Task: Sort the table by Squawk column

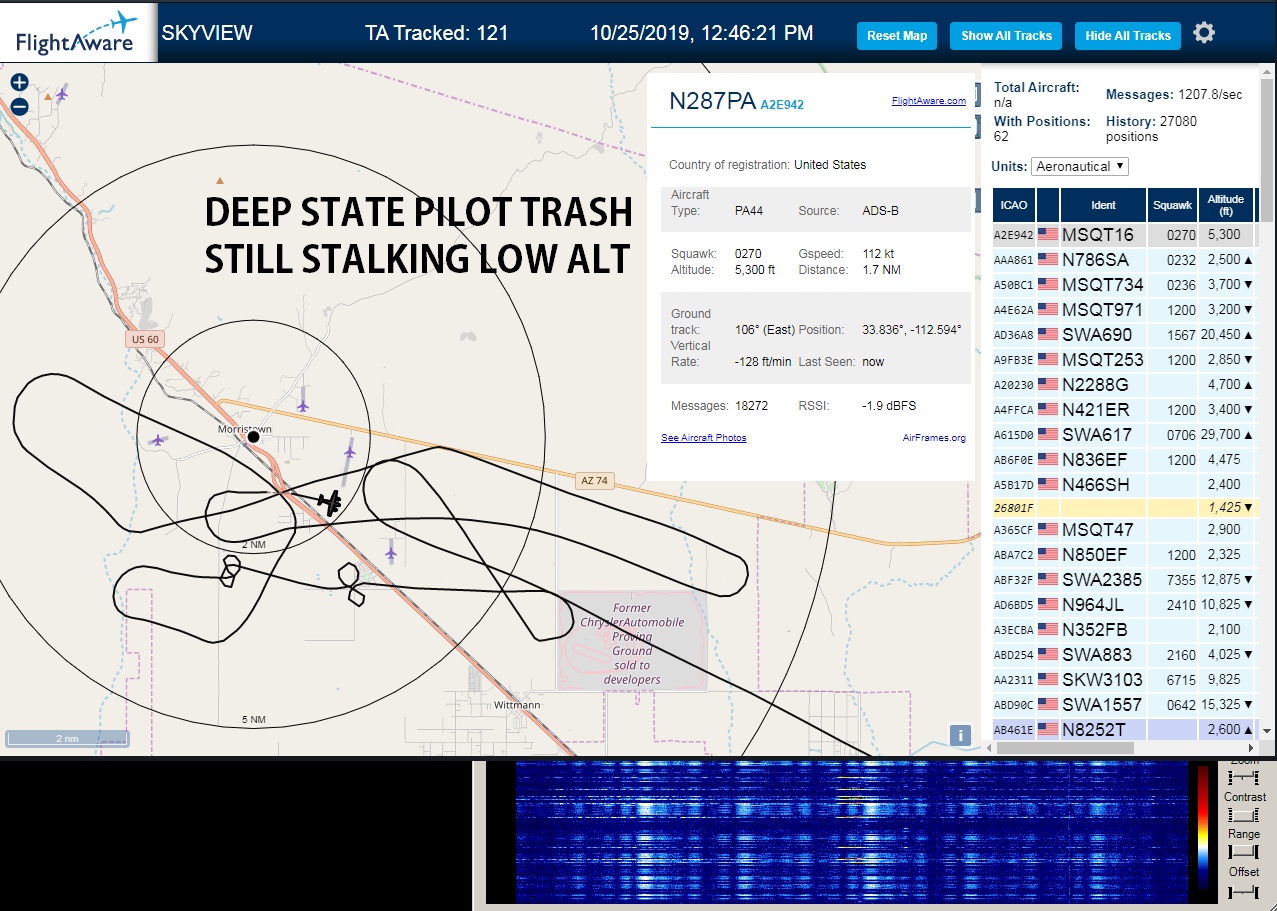Action: (x=1172, y=205)
